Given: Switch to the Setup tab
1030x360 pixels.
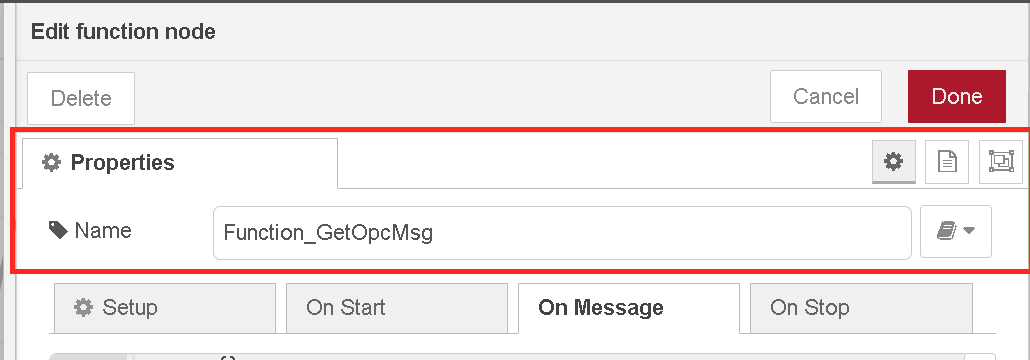Looking at the screenshot, I should 165,307.
